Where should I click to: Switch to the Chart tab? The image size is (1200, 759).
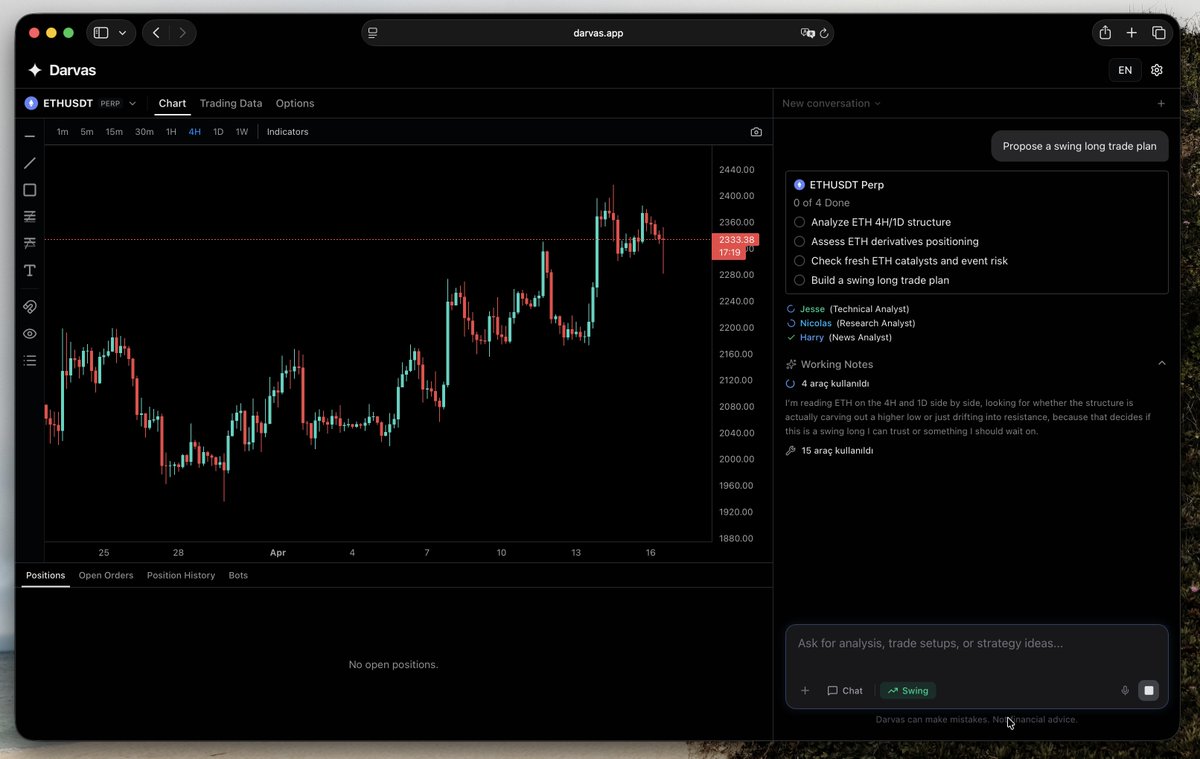click(x=172, y=103)
